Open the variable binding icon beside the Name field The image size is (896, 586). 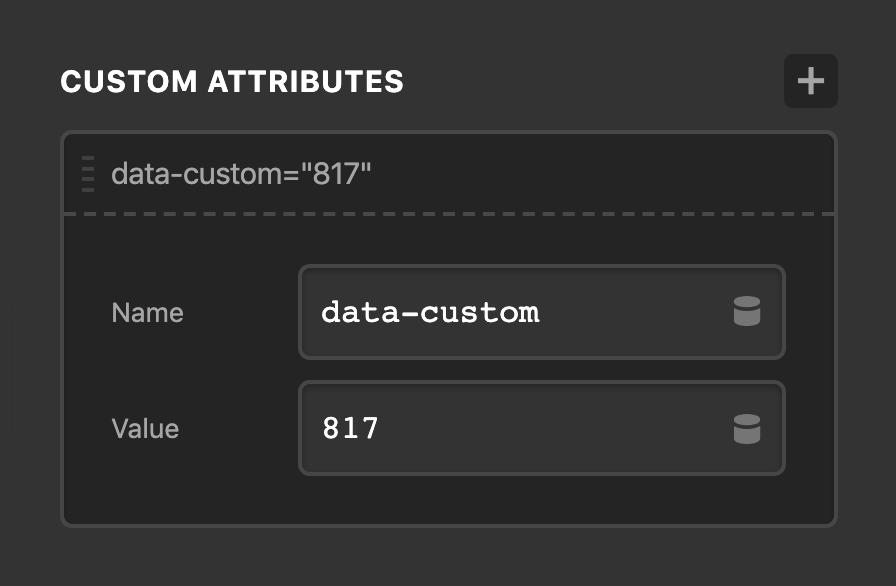[x=746, y=312]
